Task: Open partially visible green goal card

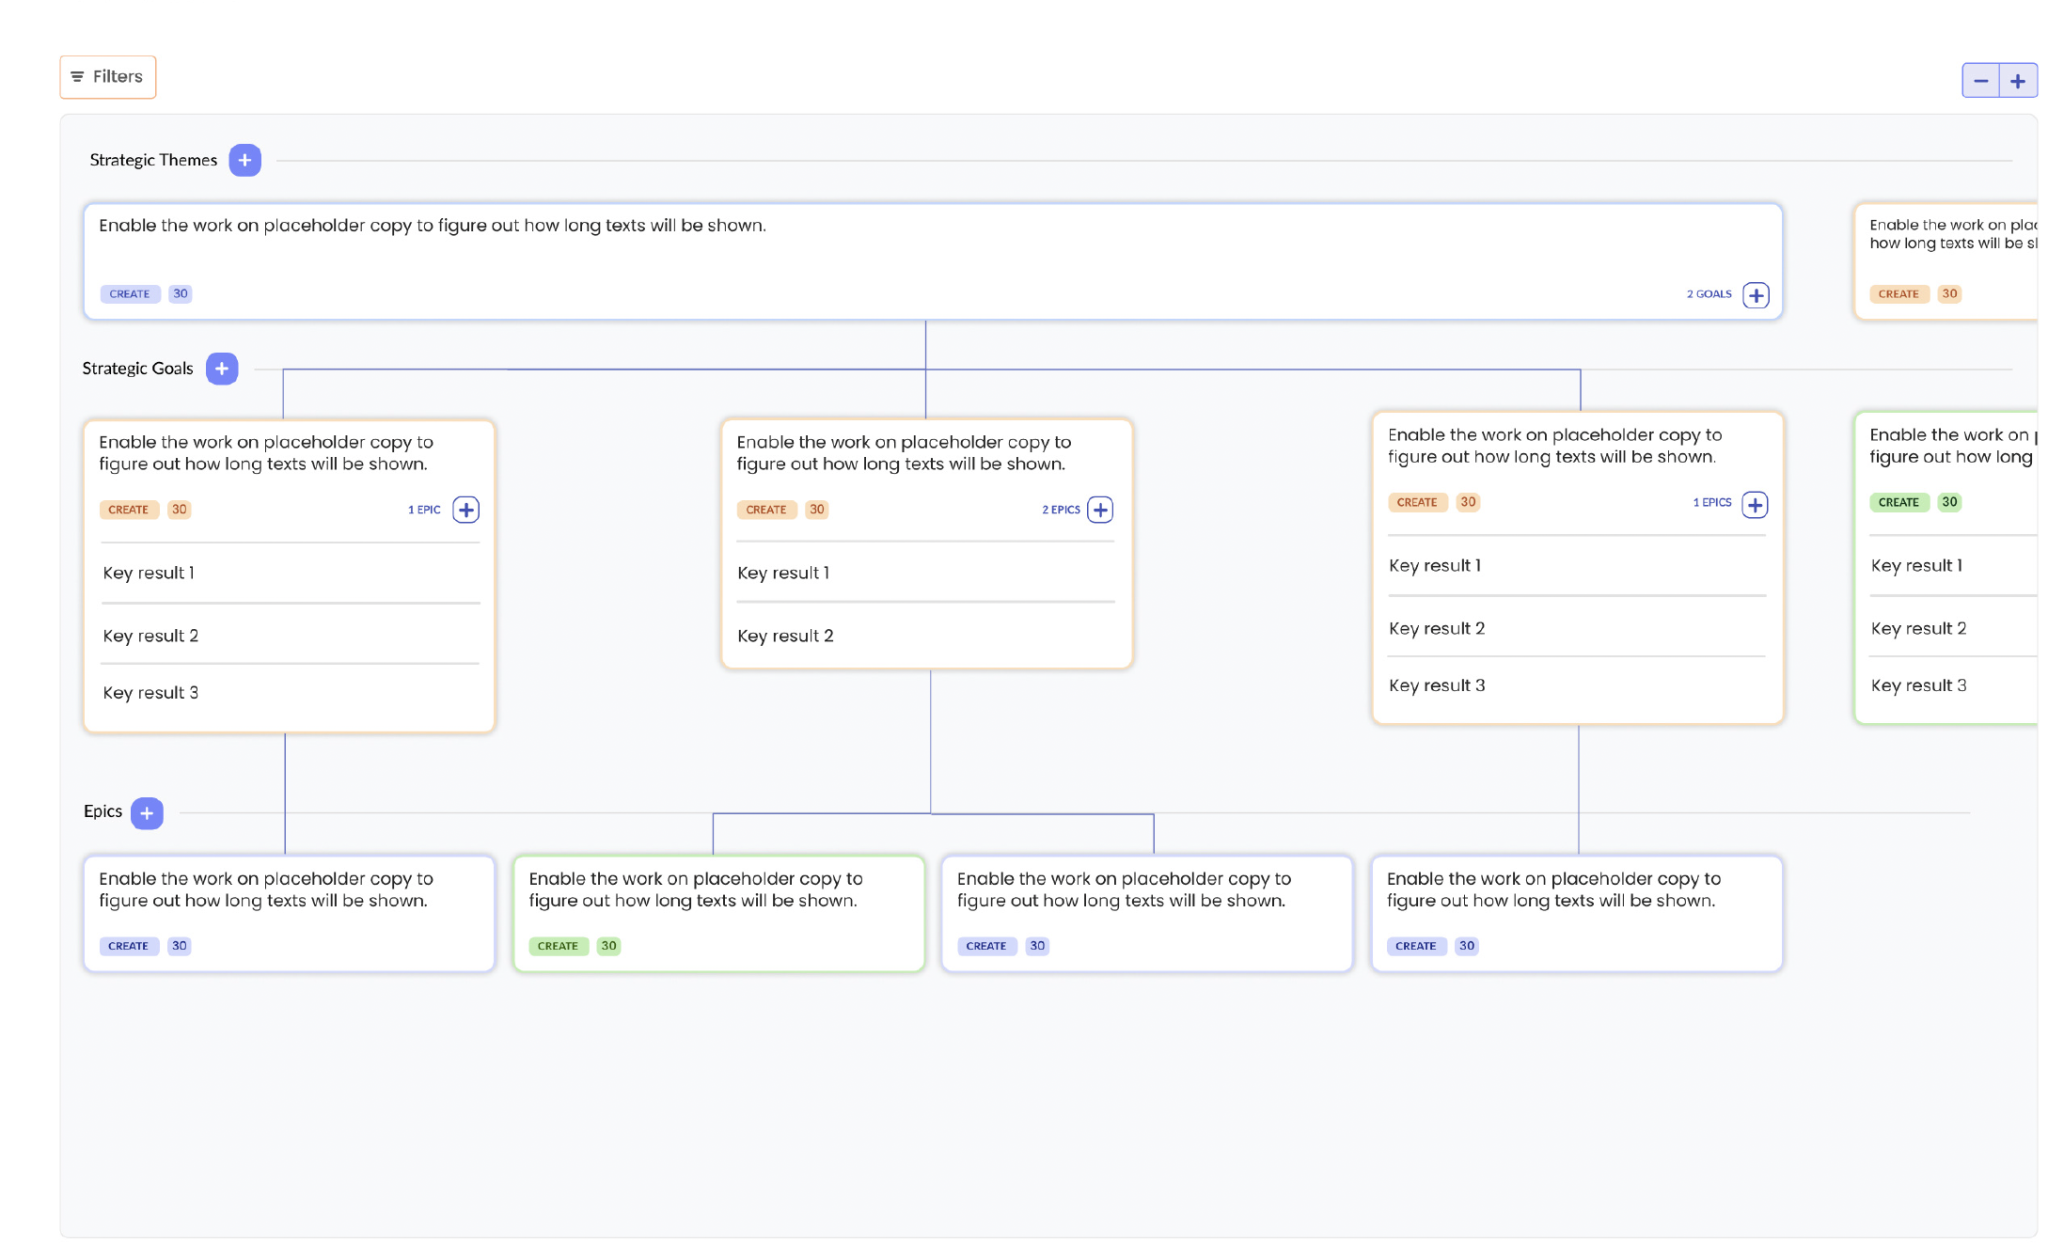Action: tap(1950, 447)
